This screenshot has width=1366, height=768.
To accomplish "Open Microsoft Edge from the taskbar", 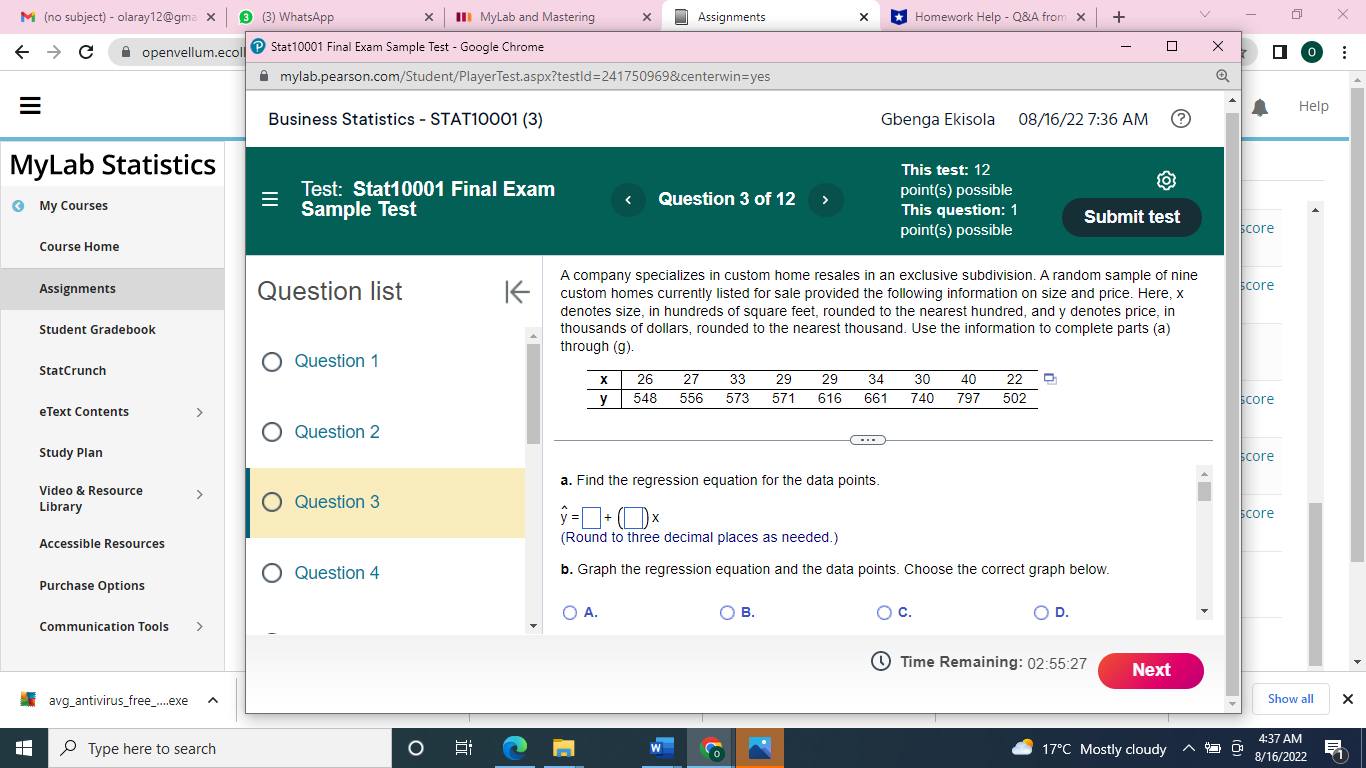I will [514, 748].
